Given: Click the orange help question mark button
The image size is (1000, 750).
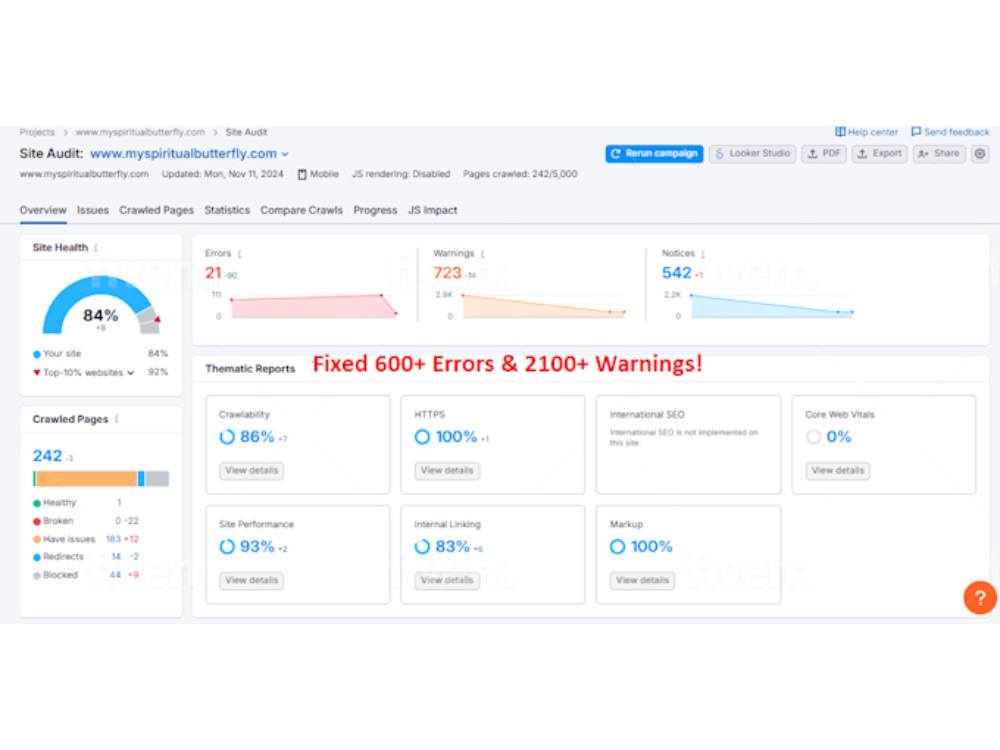Looking at the screenshot, I should pos(980,598).
